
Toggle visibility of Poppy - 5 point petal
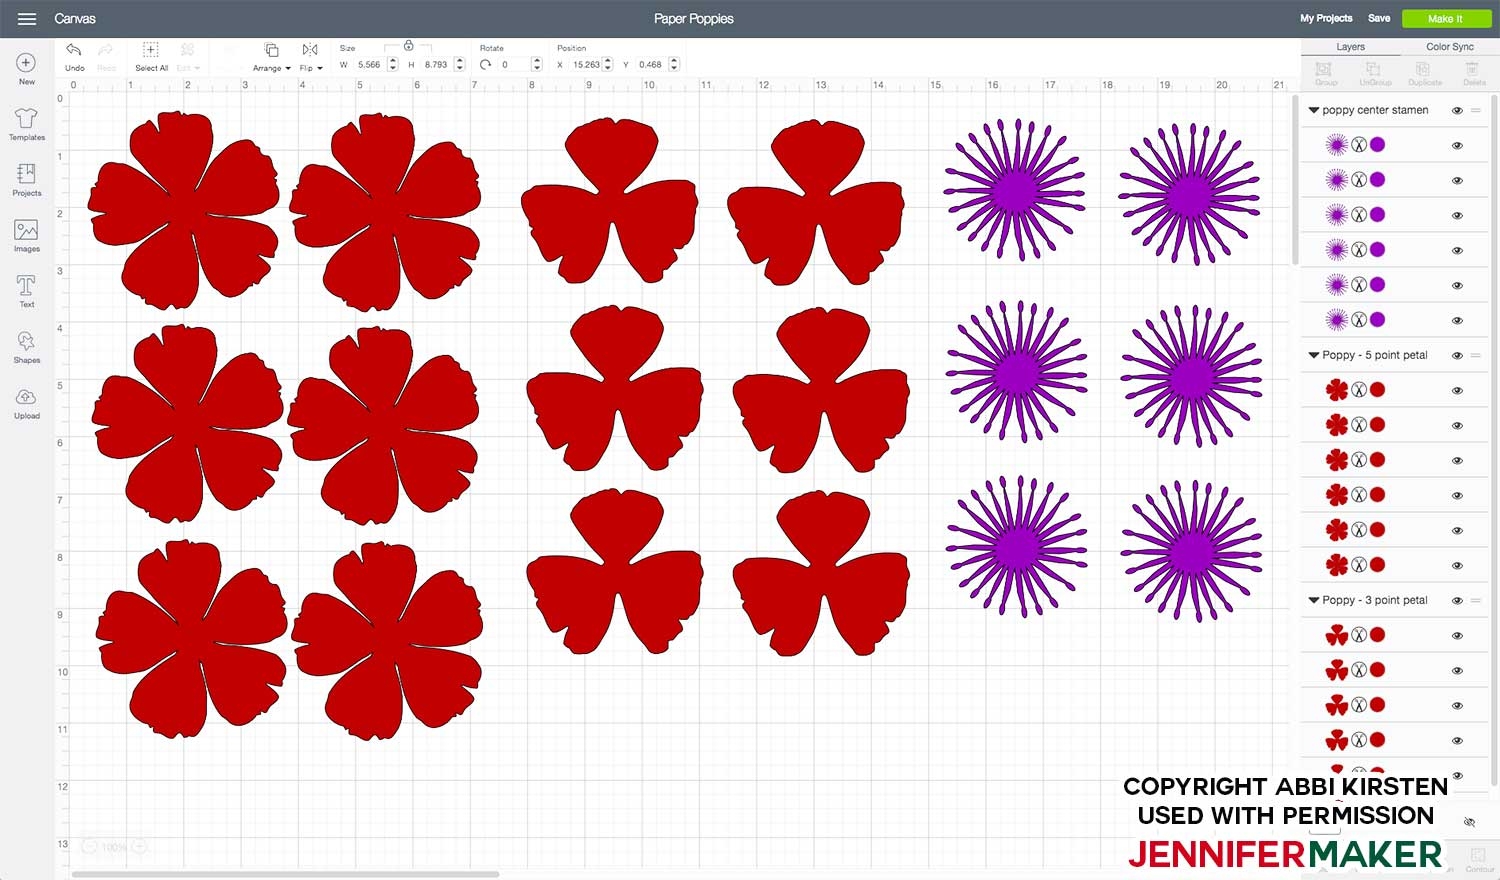point(1457,356)
